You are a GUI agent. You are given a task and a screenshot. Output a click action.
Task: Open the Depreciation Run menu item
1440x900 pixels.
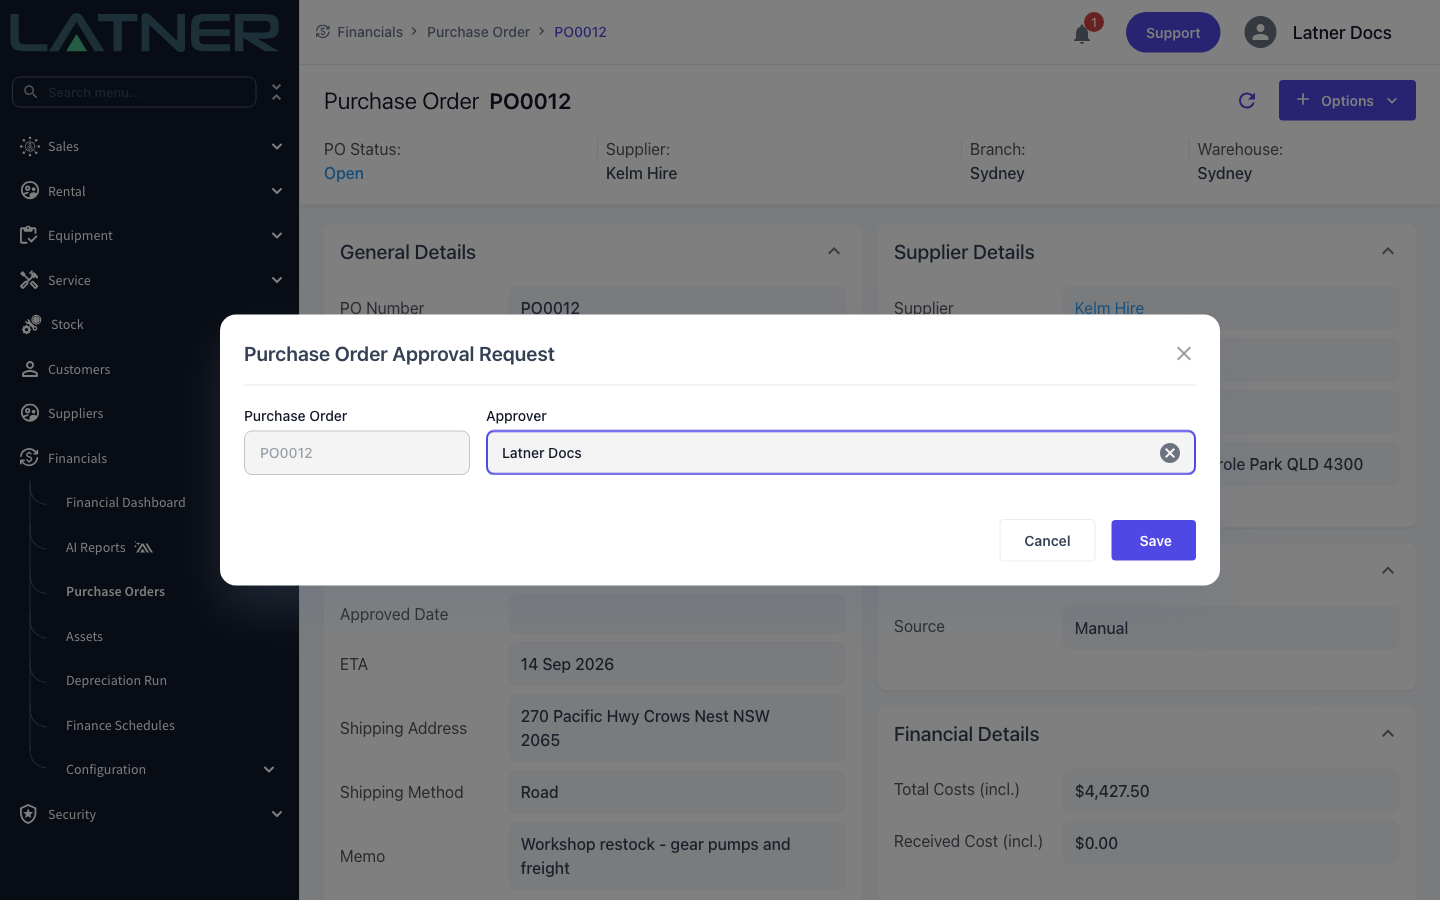(x=116, y=680)
